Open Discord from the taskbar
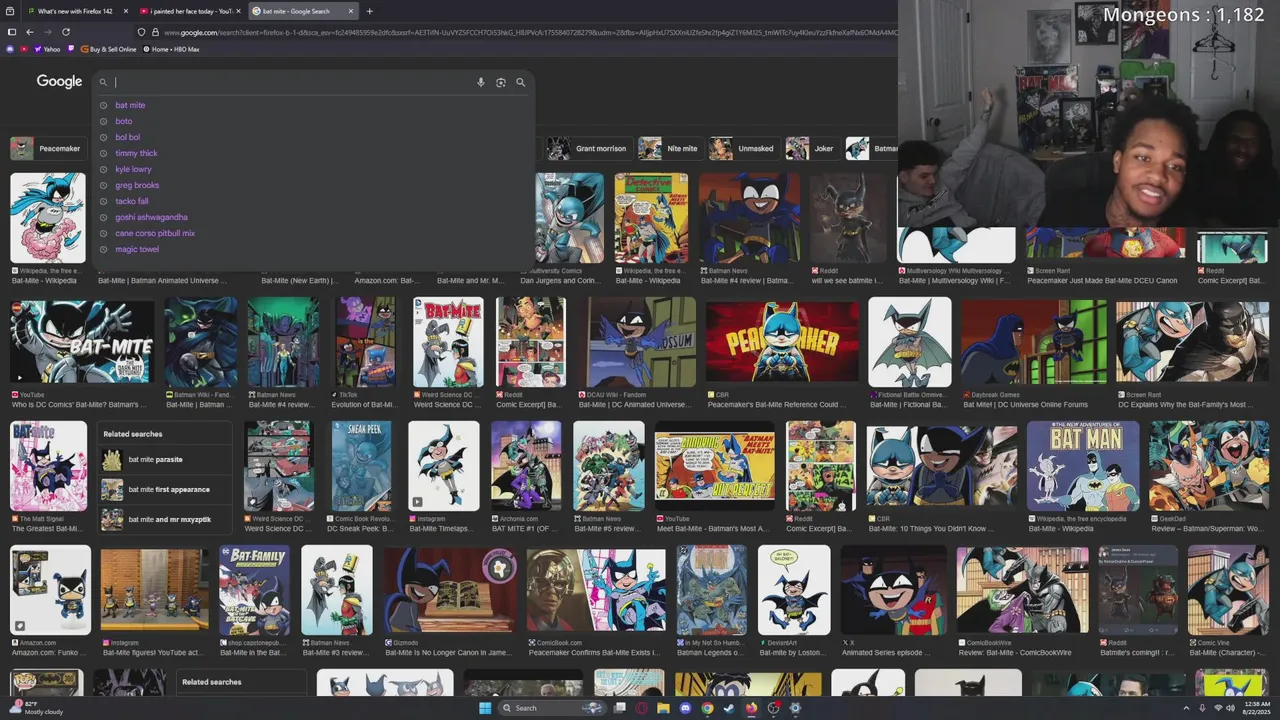 [x=685, y=708]
